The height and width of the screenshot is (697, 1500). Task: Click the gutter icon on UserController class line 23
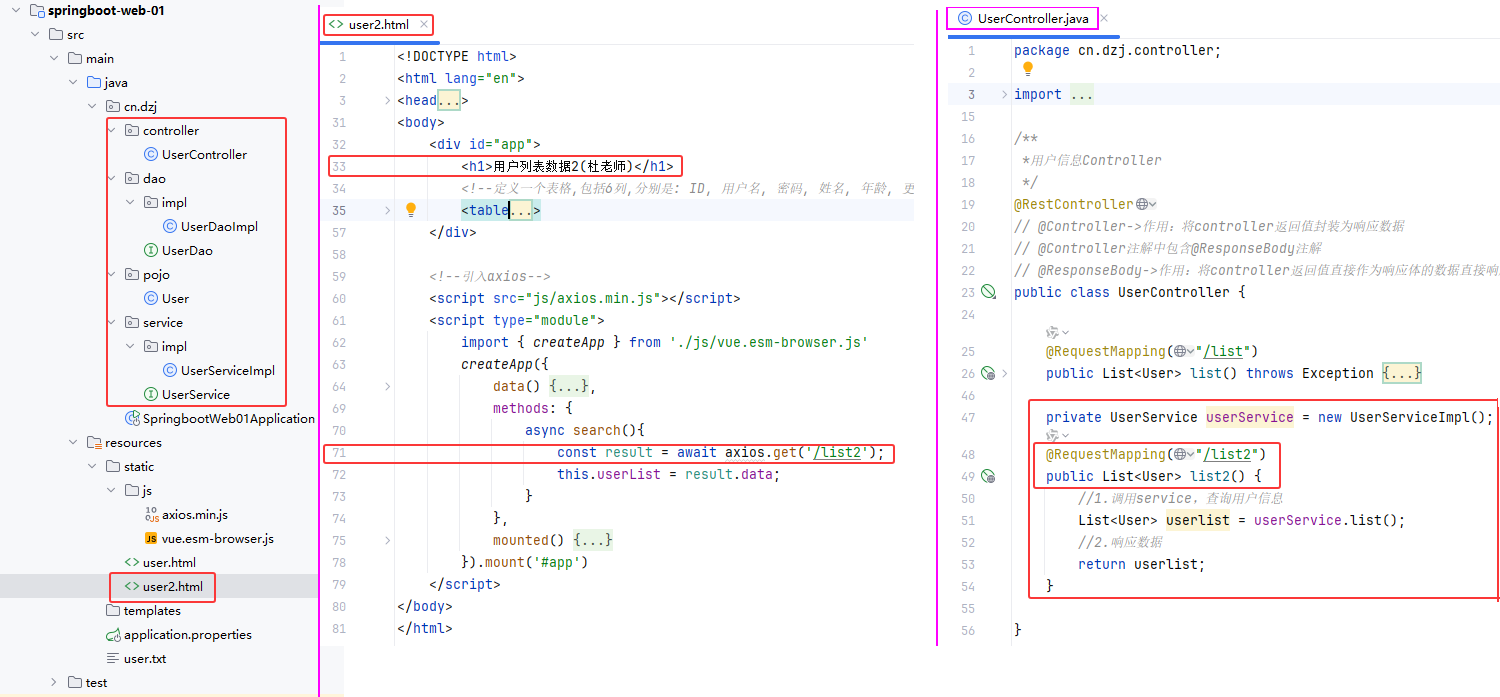click(x=988, y=292)
